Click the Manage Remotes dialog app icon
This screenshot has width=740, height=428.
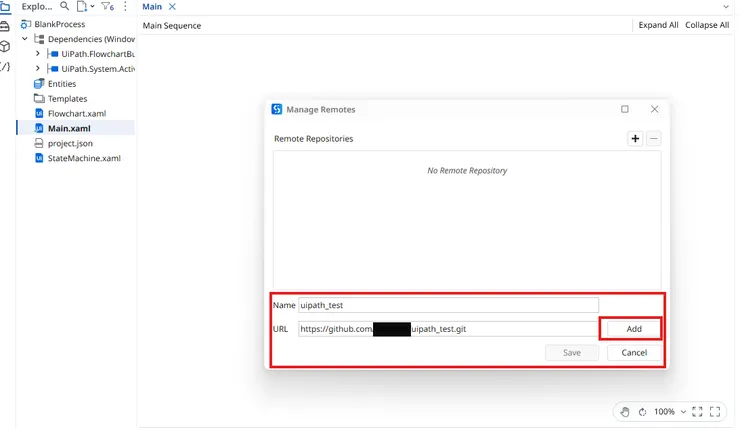tap(277, 109)
